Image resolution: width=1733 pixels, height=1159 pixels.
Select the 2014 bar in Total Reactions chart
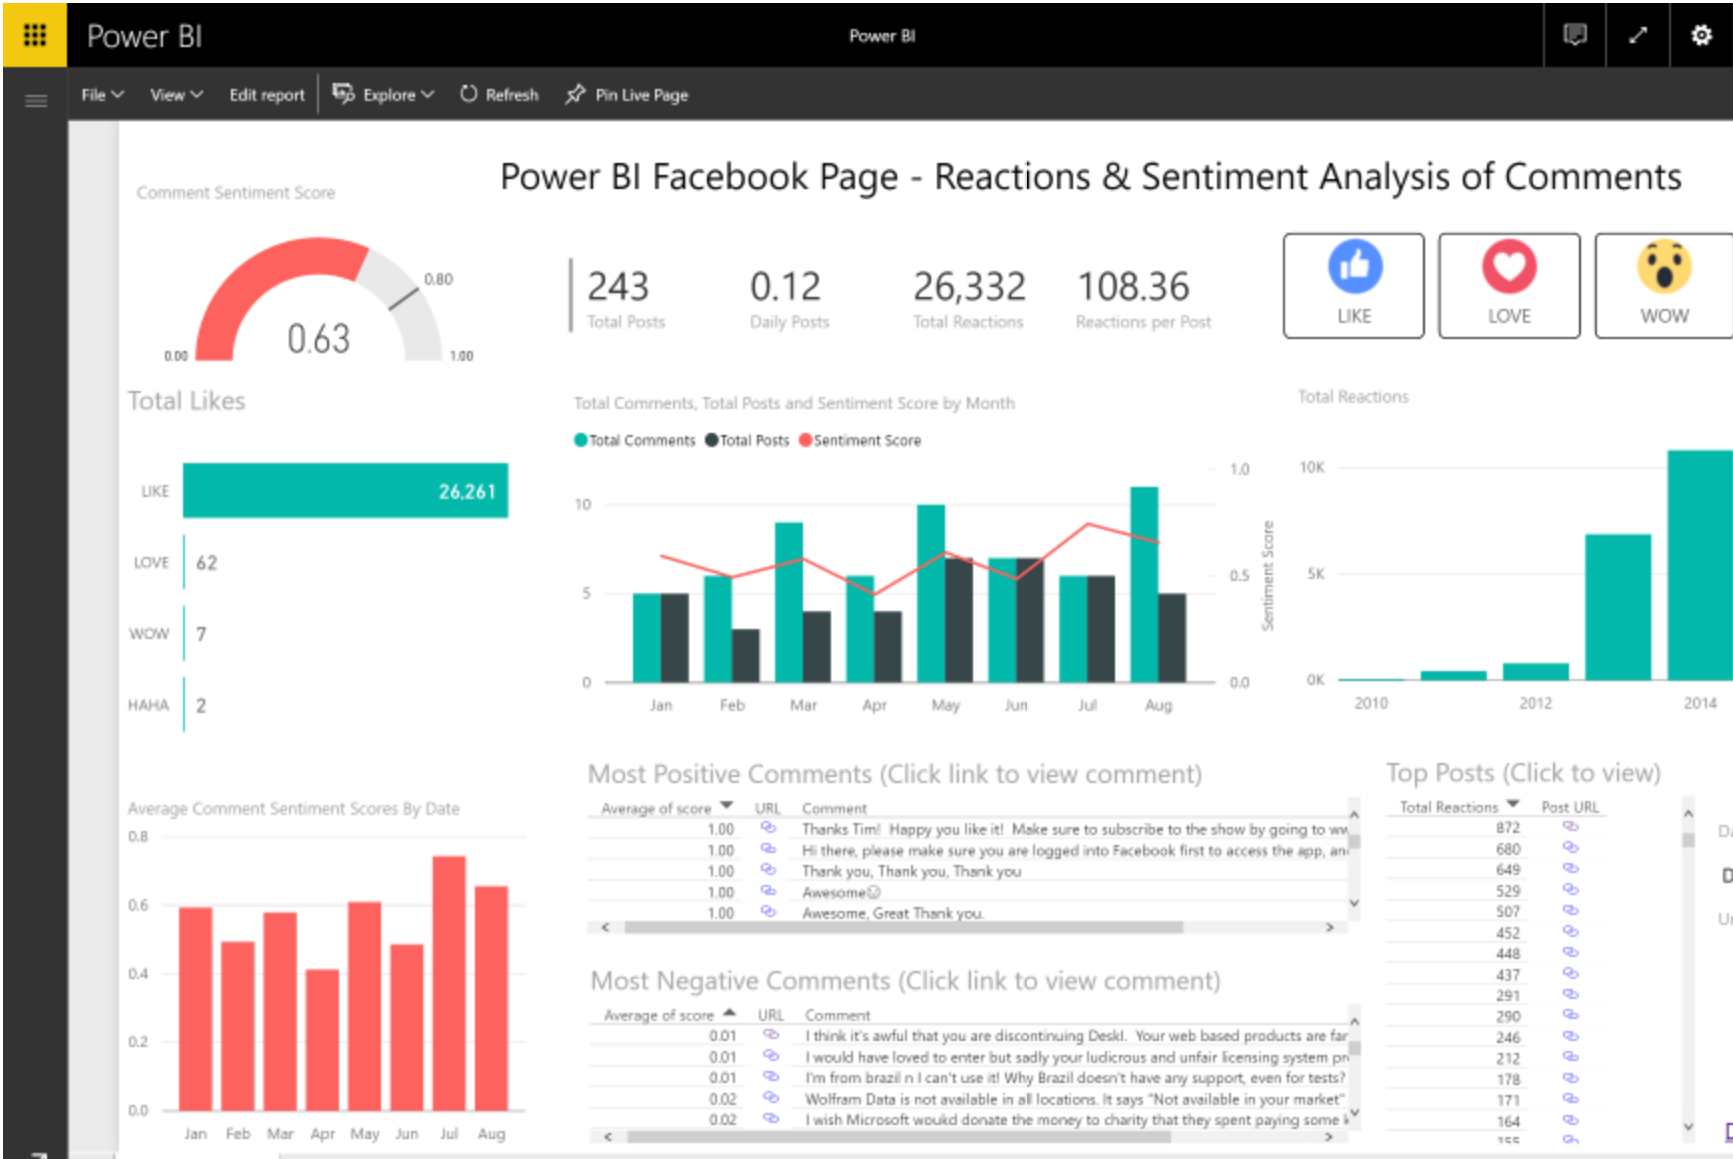coord(1699,566)
